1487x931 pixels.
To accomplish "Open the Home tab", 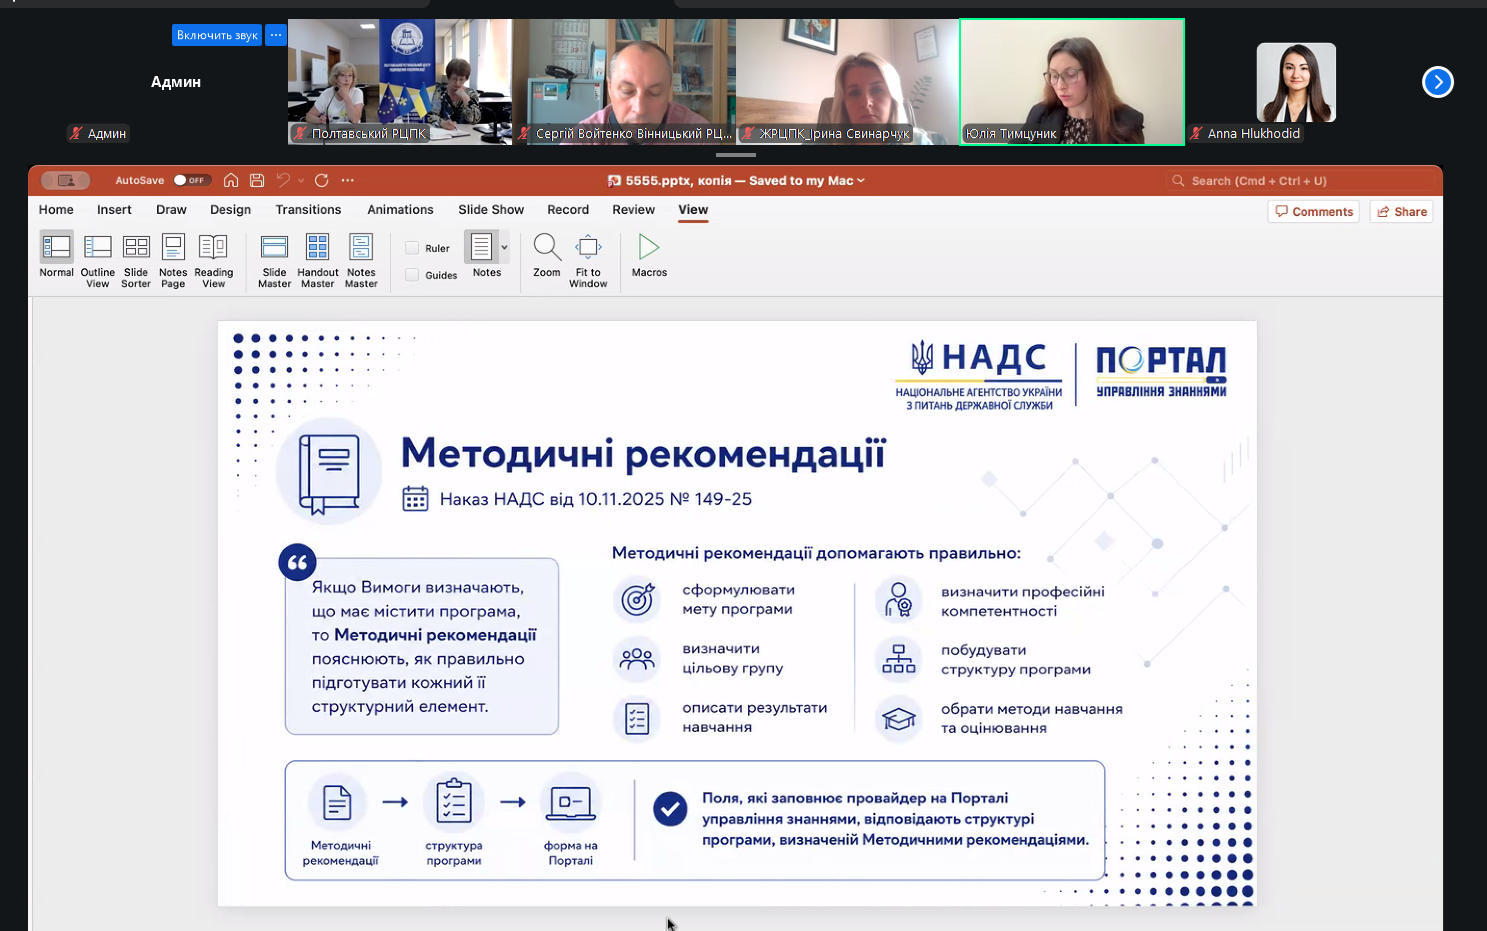I will [x=56, y=210].
